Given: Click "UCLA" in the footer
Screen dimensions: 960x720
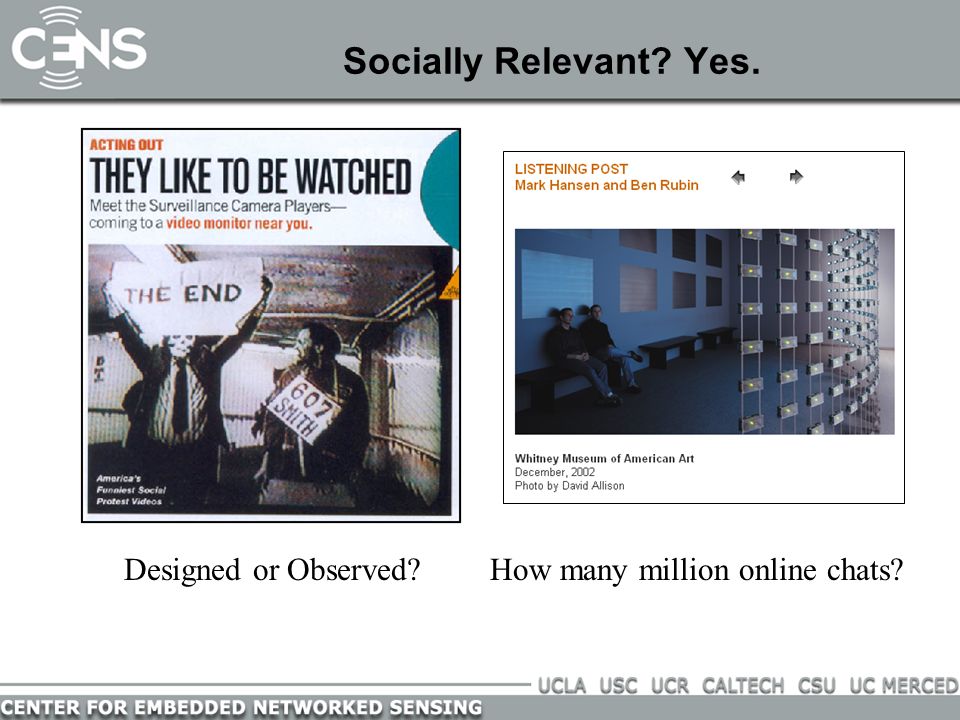Looking at the screenshot, I should tap(561, 686).
